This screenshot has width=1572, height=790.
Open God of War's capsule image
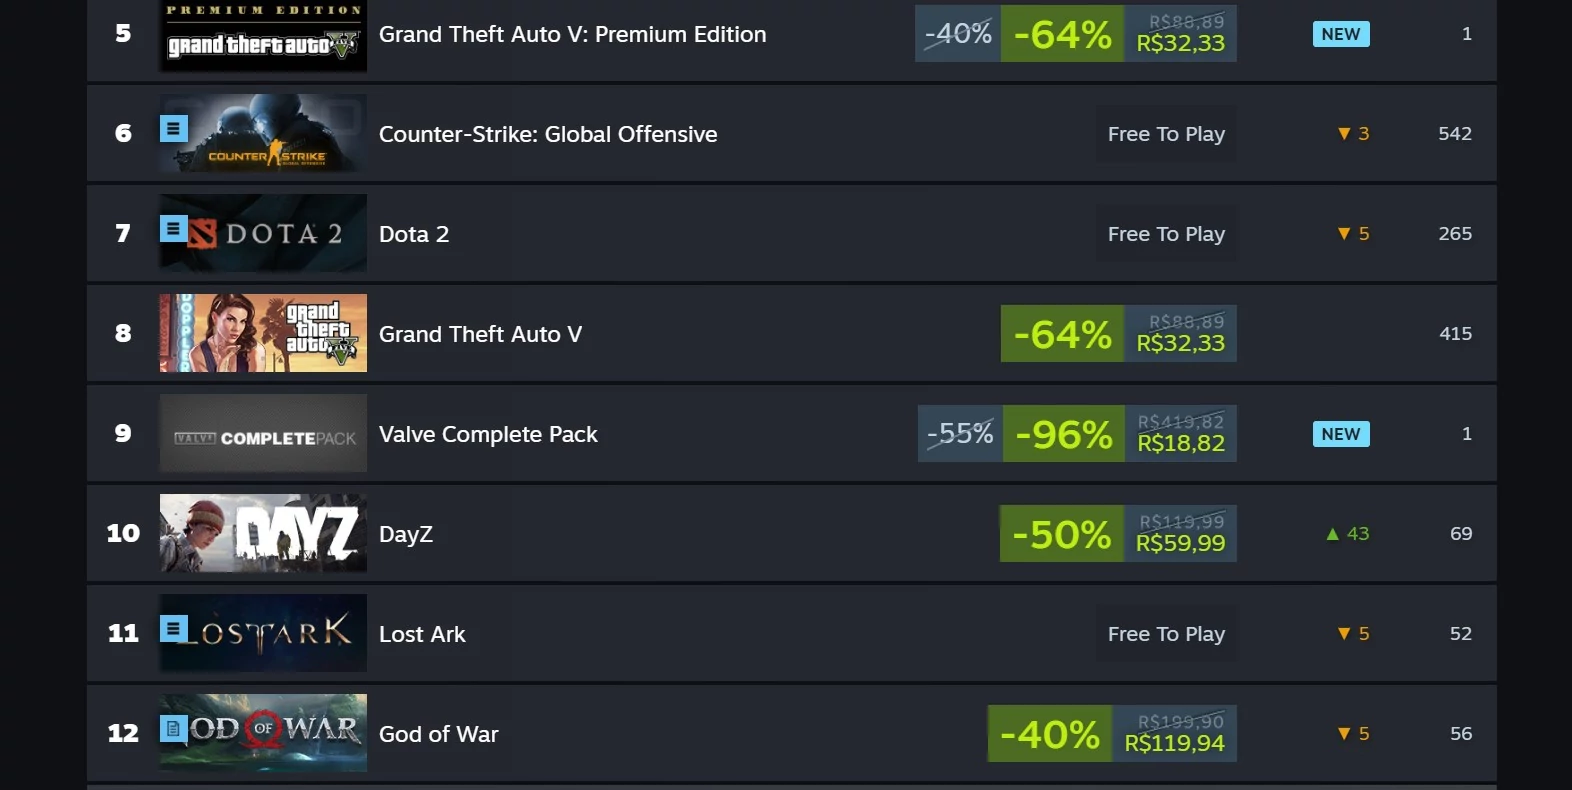(x=262, y=733)
